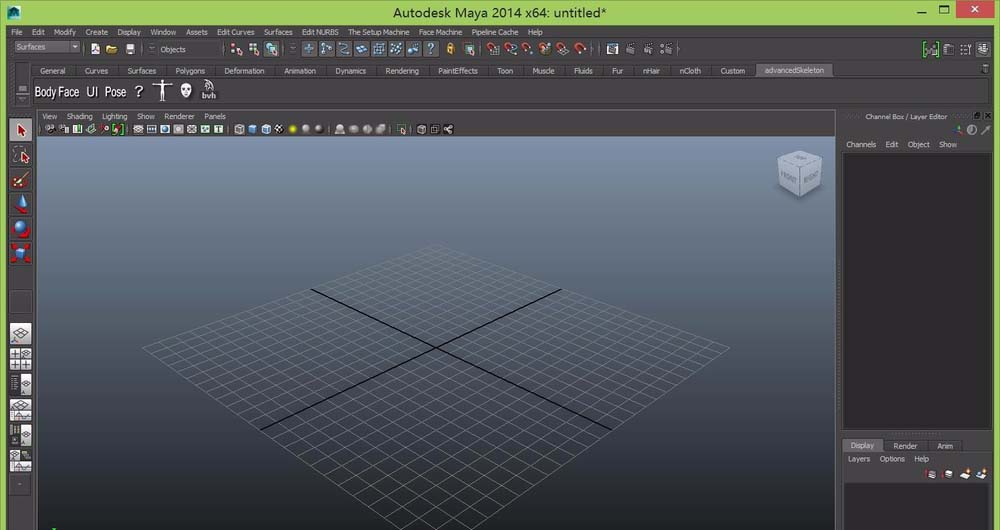Switch to the nCloth shelf tab
The height and width of the screenshot is (530, 1000).
click(690, 71)
